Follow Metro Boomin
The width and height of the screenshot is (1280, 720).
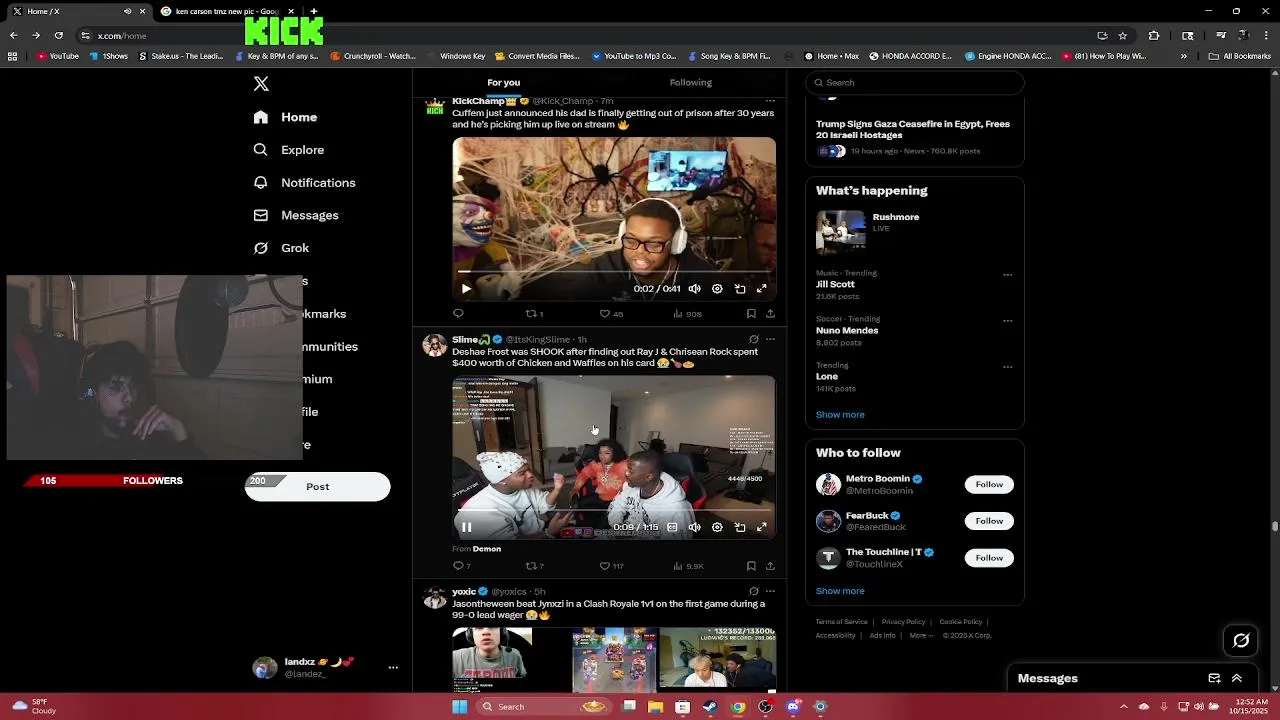(989, 484)
